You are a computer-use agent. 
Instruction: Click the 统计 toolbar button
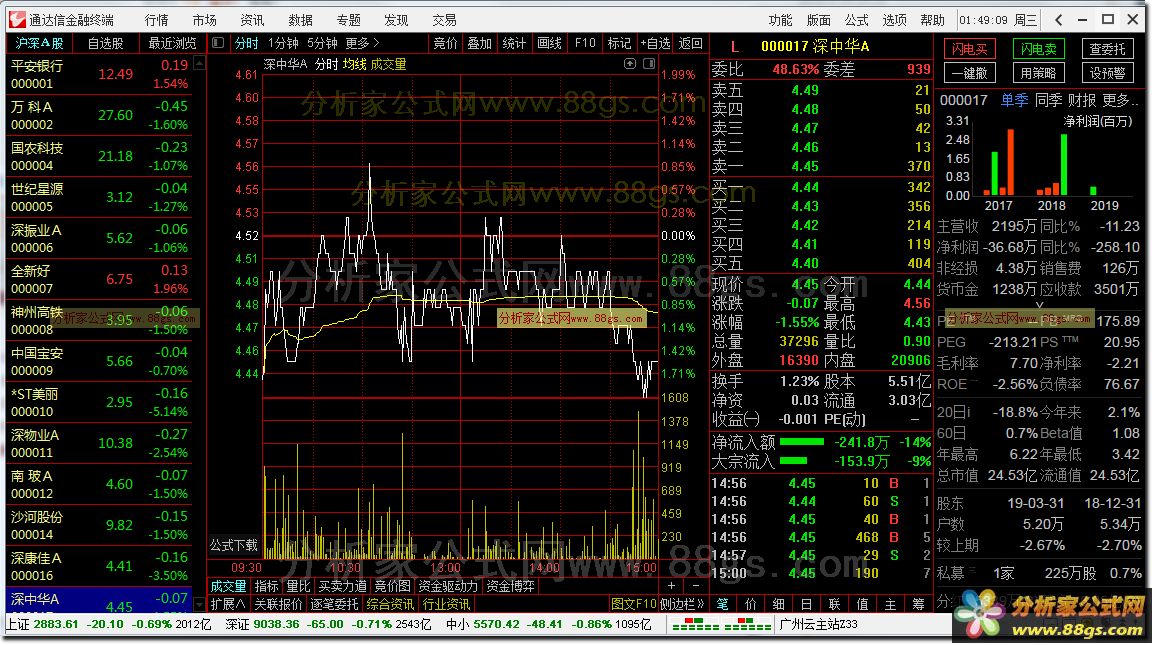tap(514, 43)
